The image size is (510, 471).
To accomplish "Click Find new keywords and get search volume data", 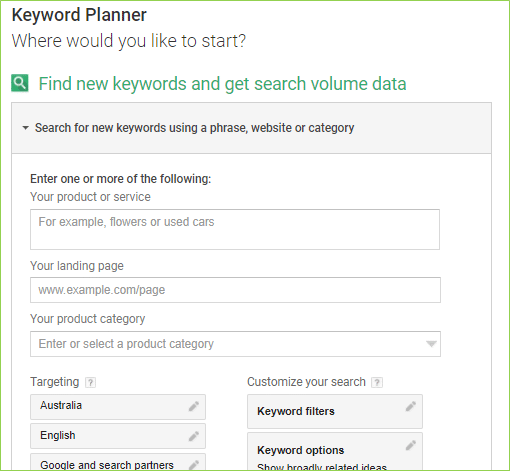I will [222, 84].
